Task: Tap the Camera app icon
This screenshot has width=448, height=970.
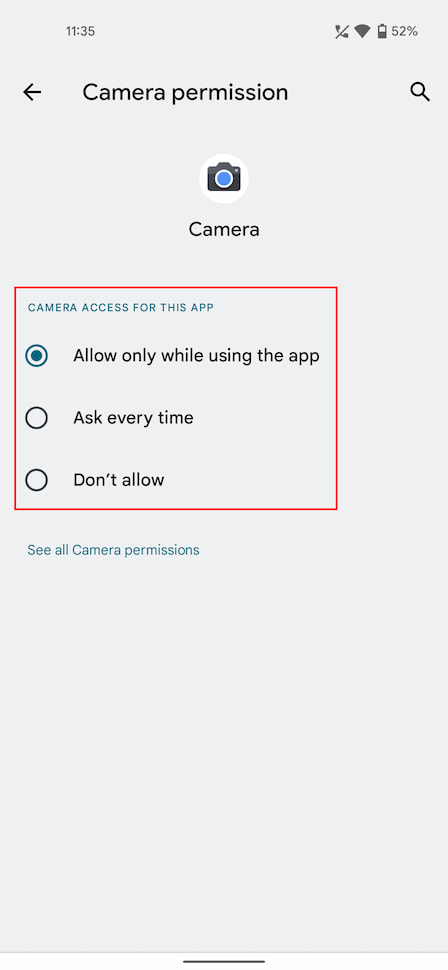Action: [x=224, y=178]
